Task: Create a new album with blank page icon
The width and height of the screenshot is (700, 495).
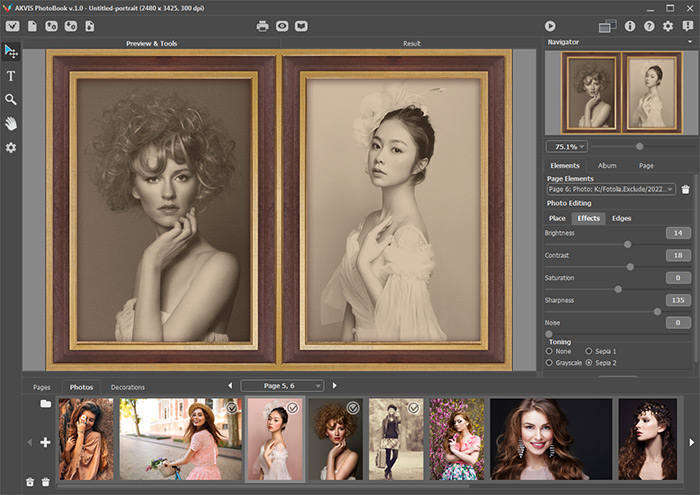Action: pos(32,26)
